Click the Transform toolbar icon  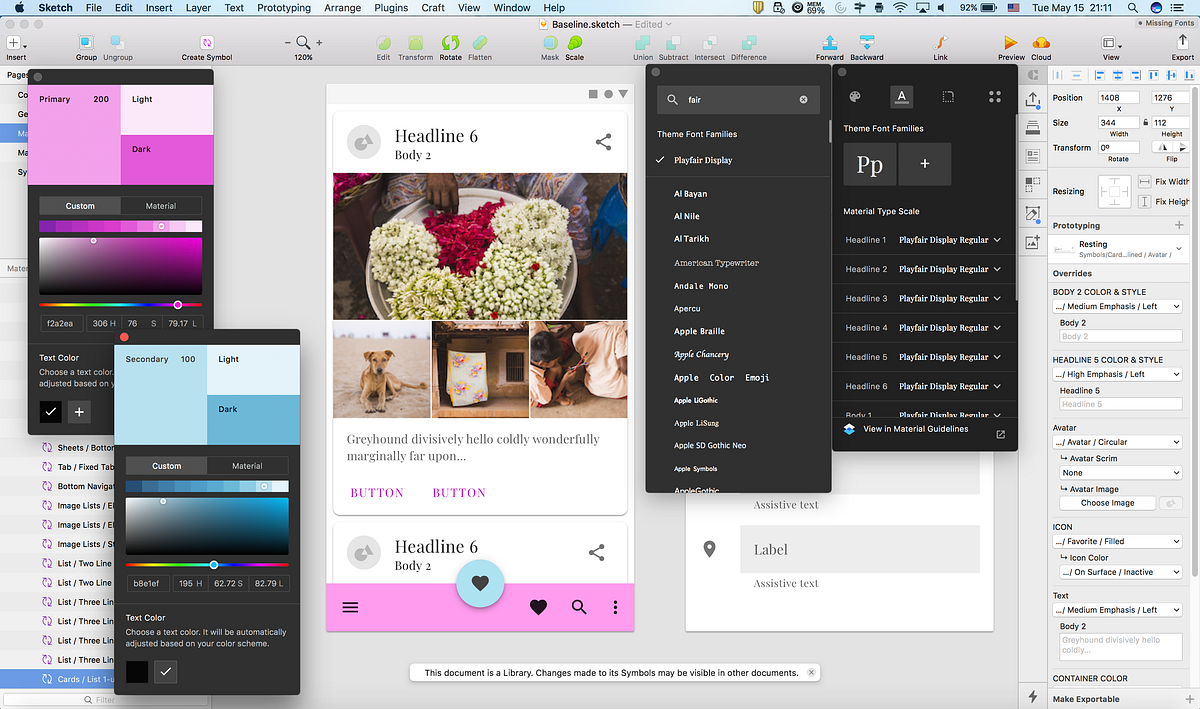(415, 43)
